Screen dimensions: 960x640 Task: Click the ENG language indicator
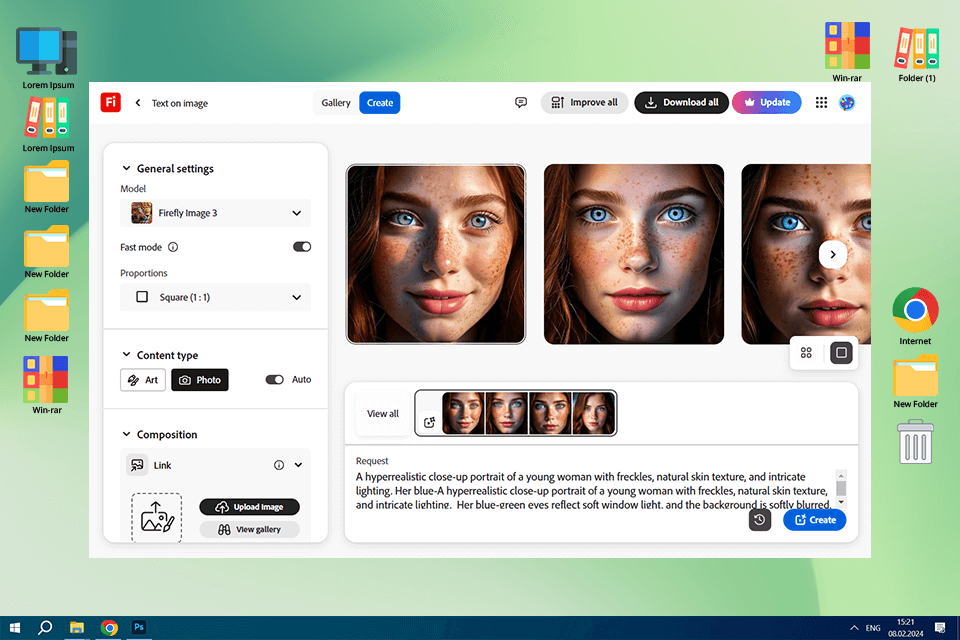pos(873,628)
